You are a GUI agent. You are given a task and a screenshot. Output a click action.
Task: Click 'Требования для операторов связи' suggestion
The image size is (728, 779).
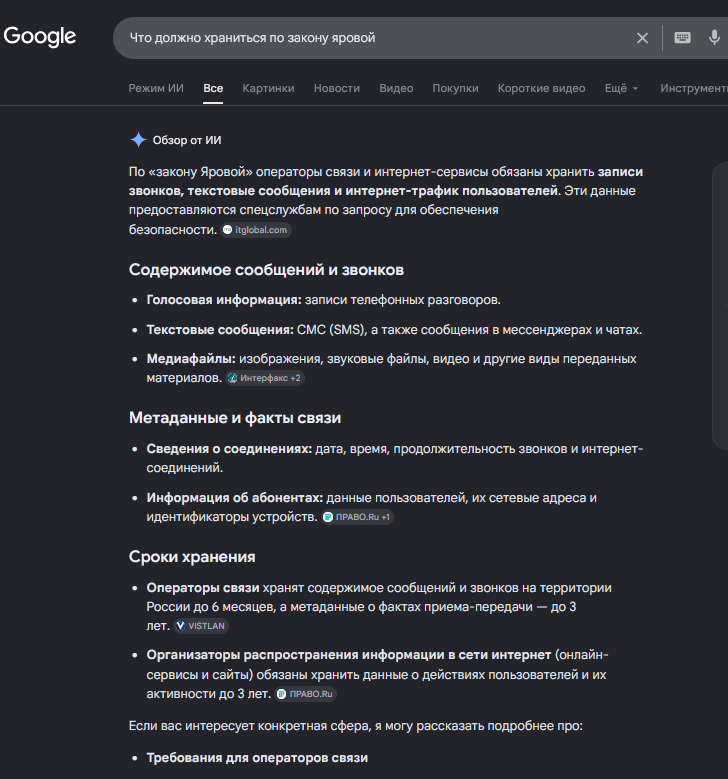(257, 758)
